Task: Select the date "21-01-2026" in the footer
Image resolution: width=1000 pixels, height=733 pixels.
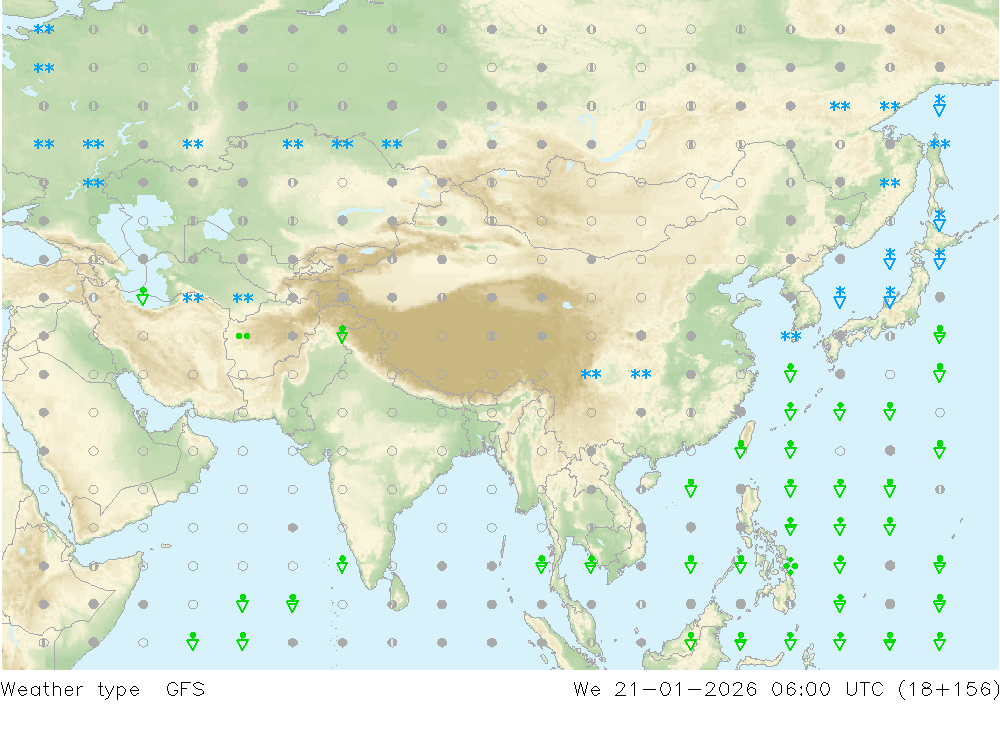Action: point(686,690)
